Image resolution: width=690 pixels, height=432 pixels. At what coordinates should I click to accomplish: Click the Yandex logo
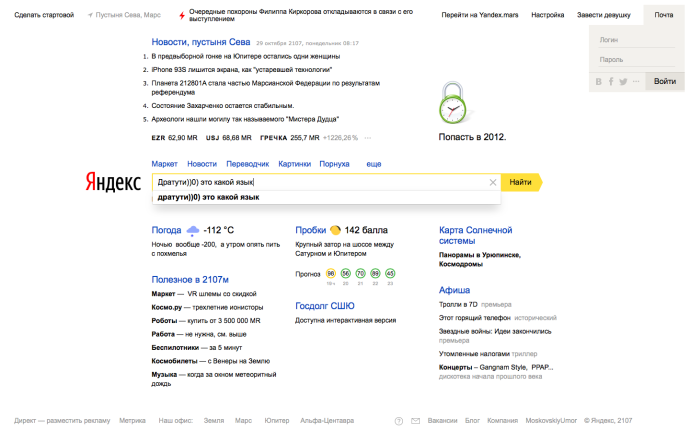[112, 183]
